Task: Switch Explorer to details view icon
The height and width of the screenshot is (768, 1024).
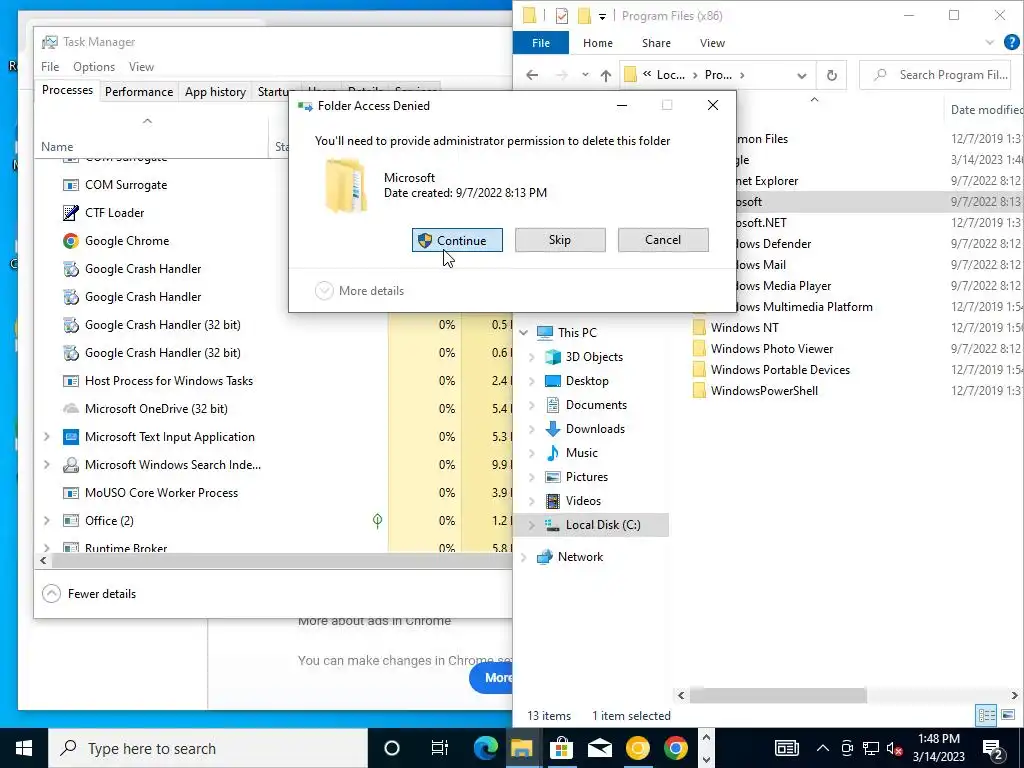Action: tap(986, 715)
